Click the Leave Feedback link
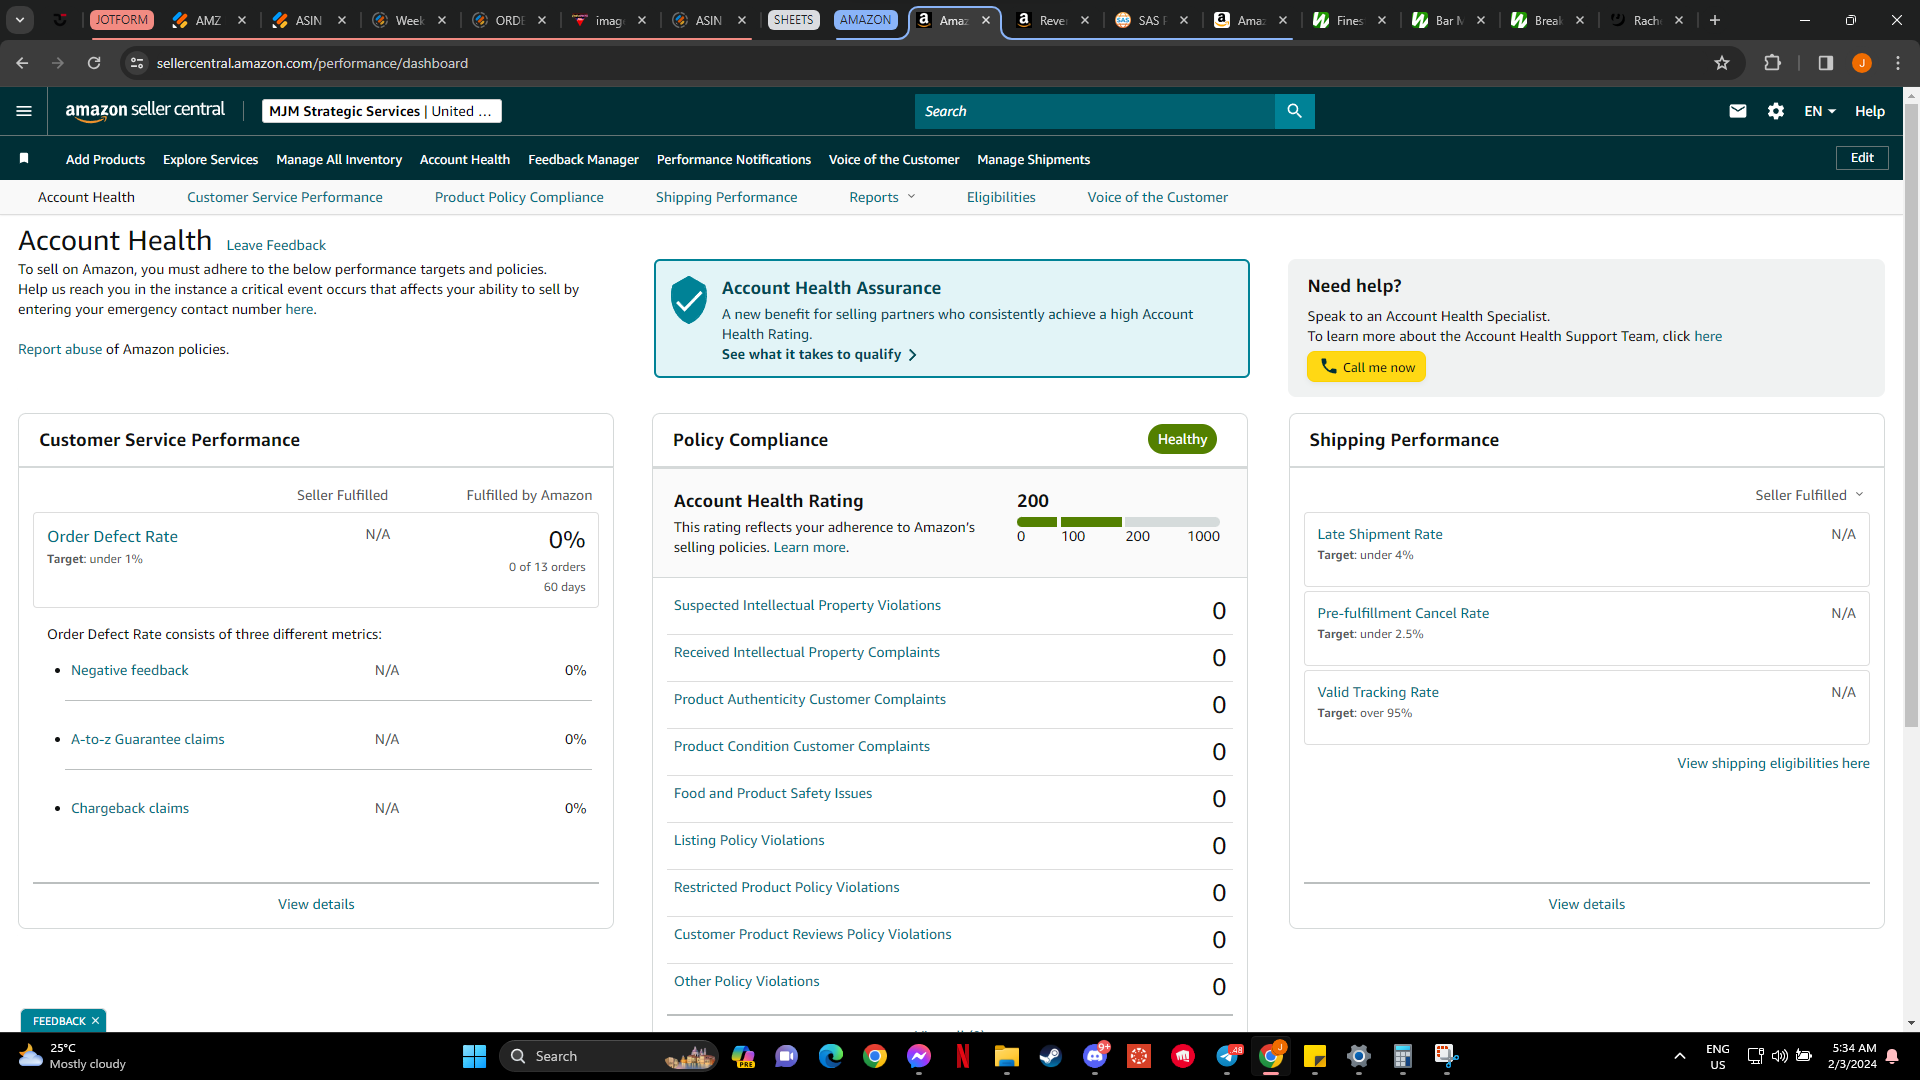This screenshot has width=1920, height=1080. [276, 245]
